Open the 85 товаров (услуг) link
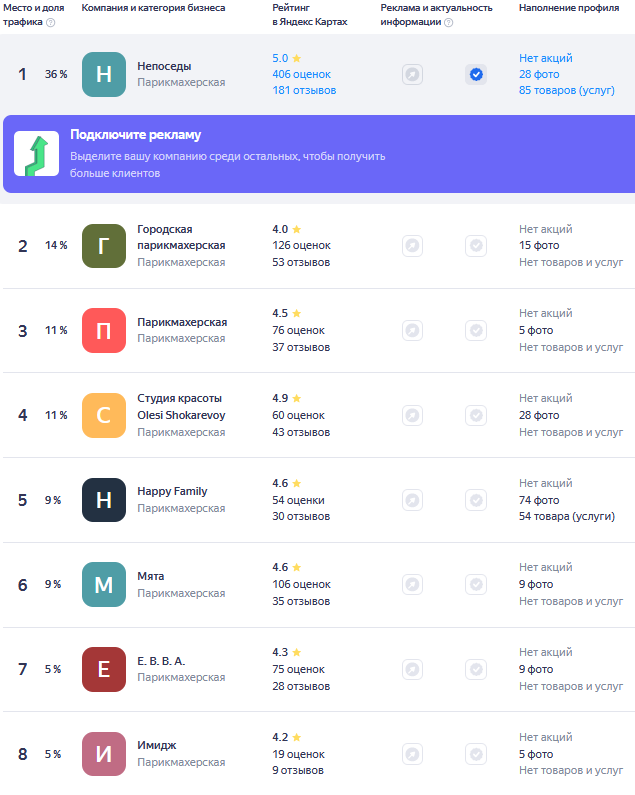Viewport: 635px width, 795px height. 567,90
